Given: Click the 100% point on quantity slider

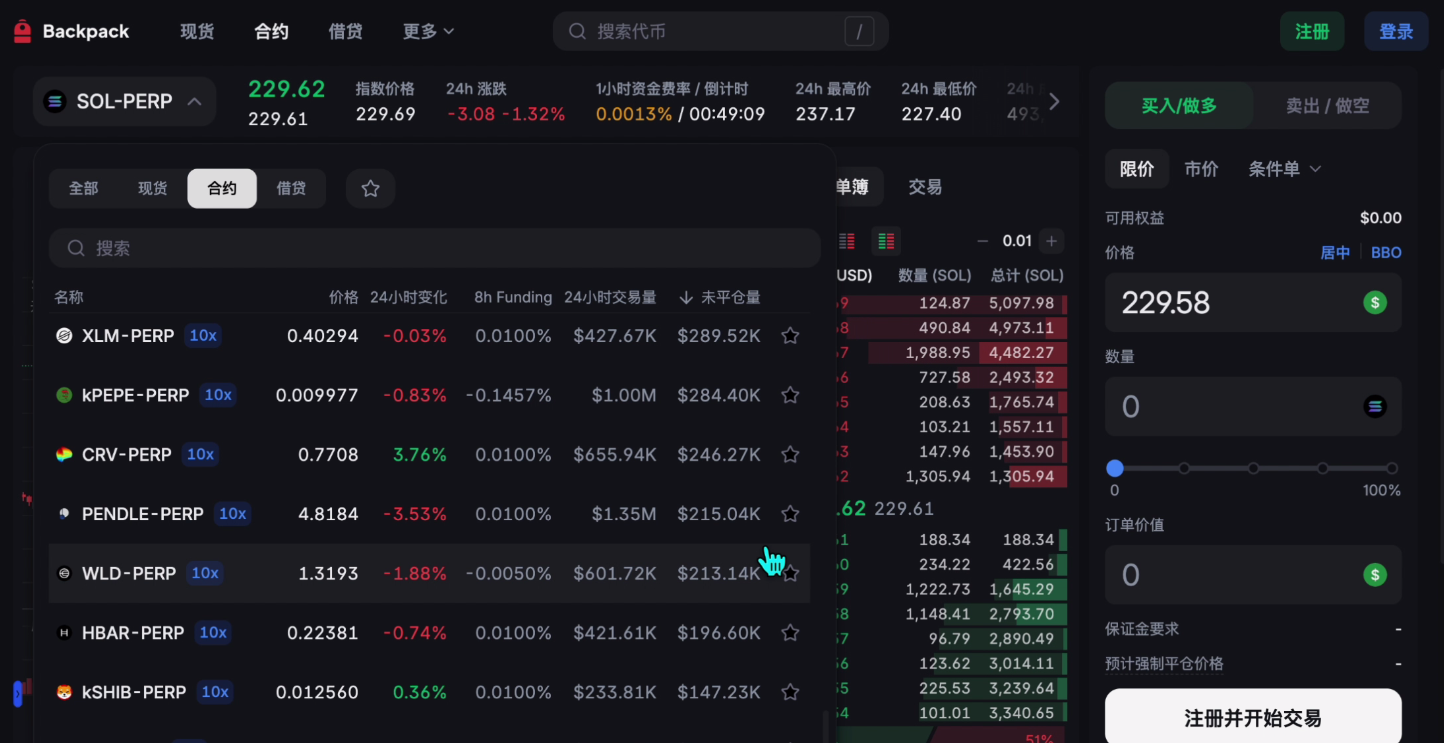Looking at the screenshot, I should 1391,468.
